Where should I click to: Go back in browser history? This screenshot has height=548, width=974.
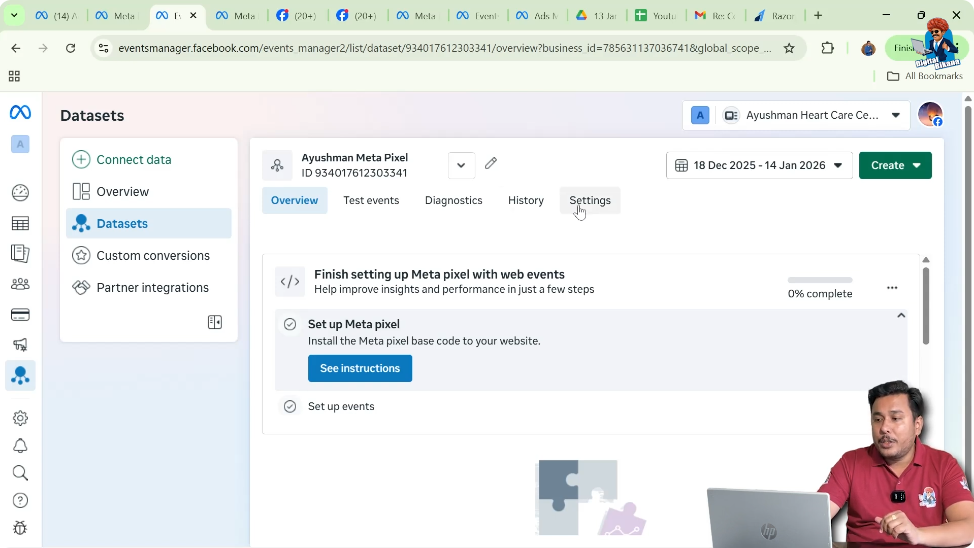click(x=16, y=48)
